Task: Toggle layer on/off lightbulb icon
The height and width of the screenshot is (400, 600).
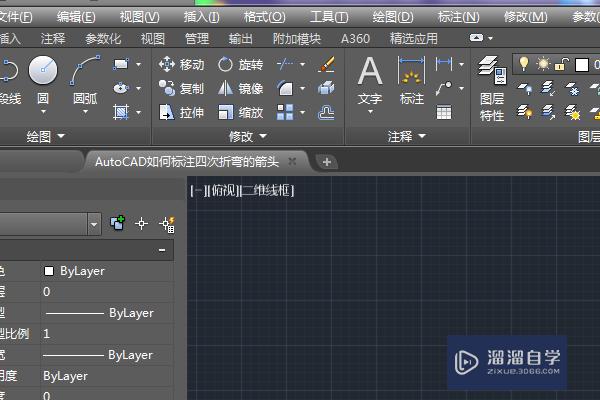Action: click(x=523, y=64)
